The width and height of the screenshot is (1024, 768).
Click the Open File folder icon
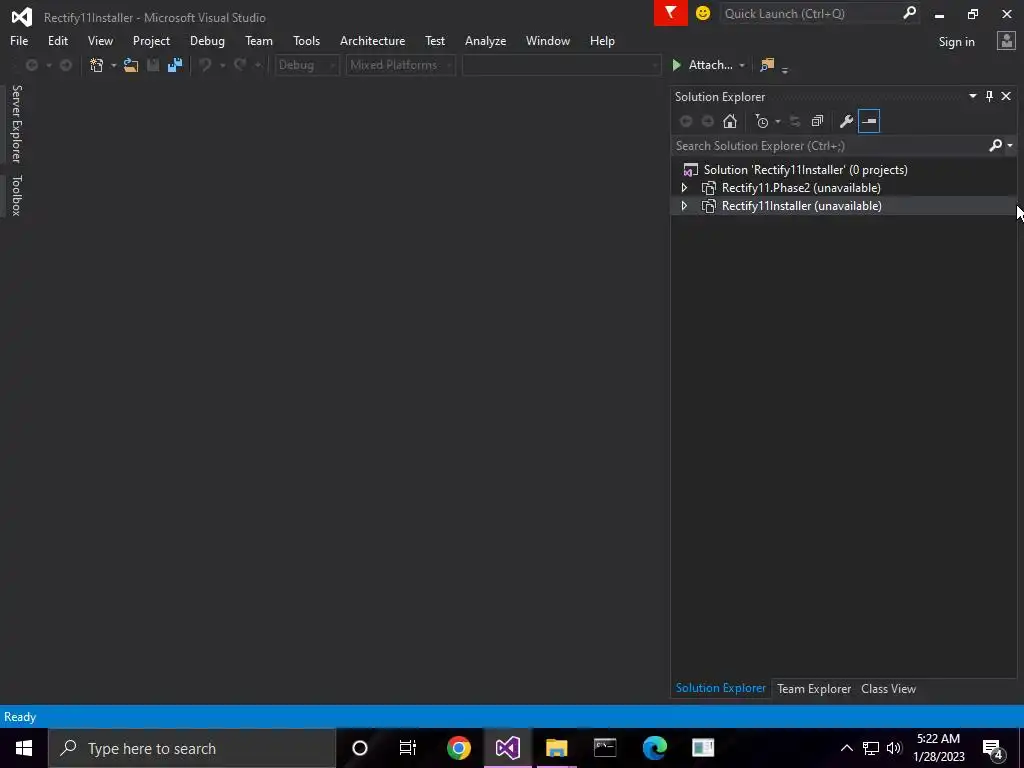point(131,65)
